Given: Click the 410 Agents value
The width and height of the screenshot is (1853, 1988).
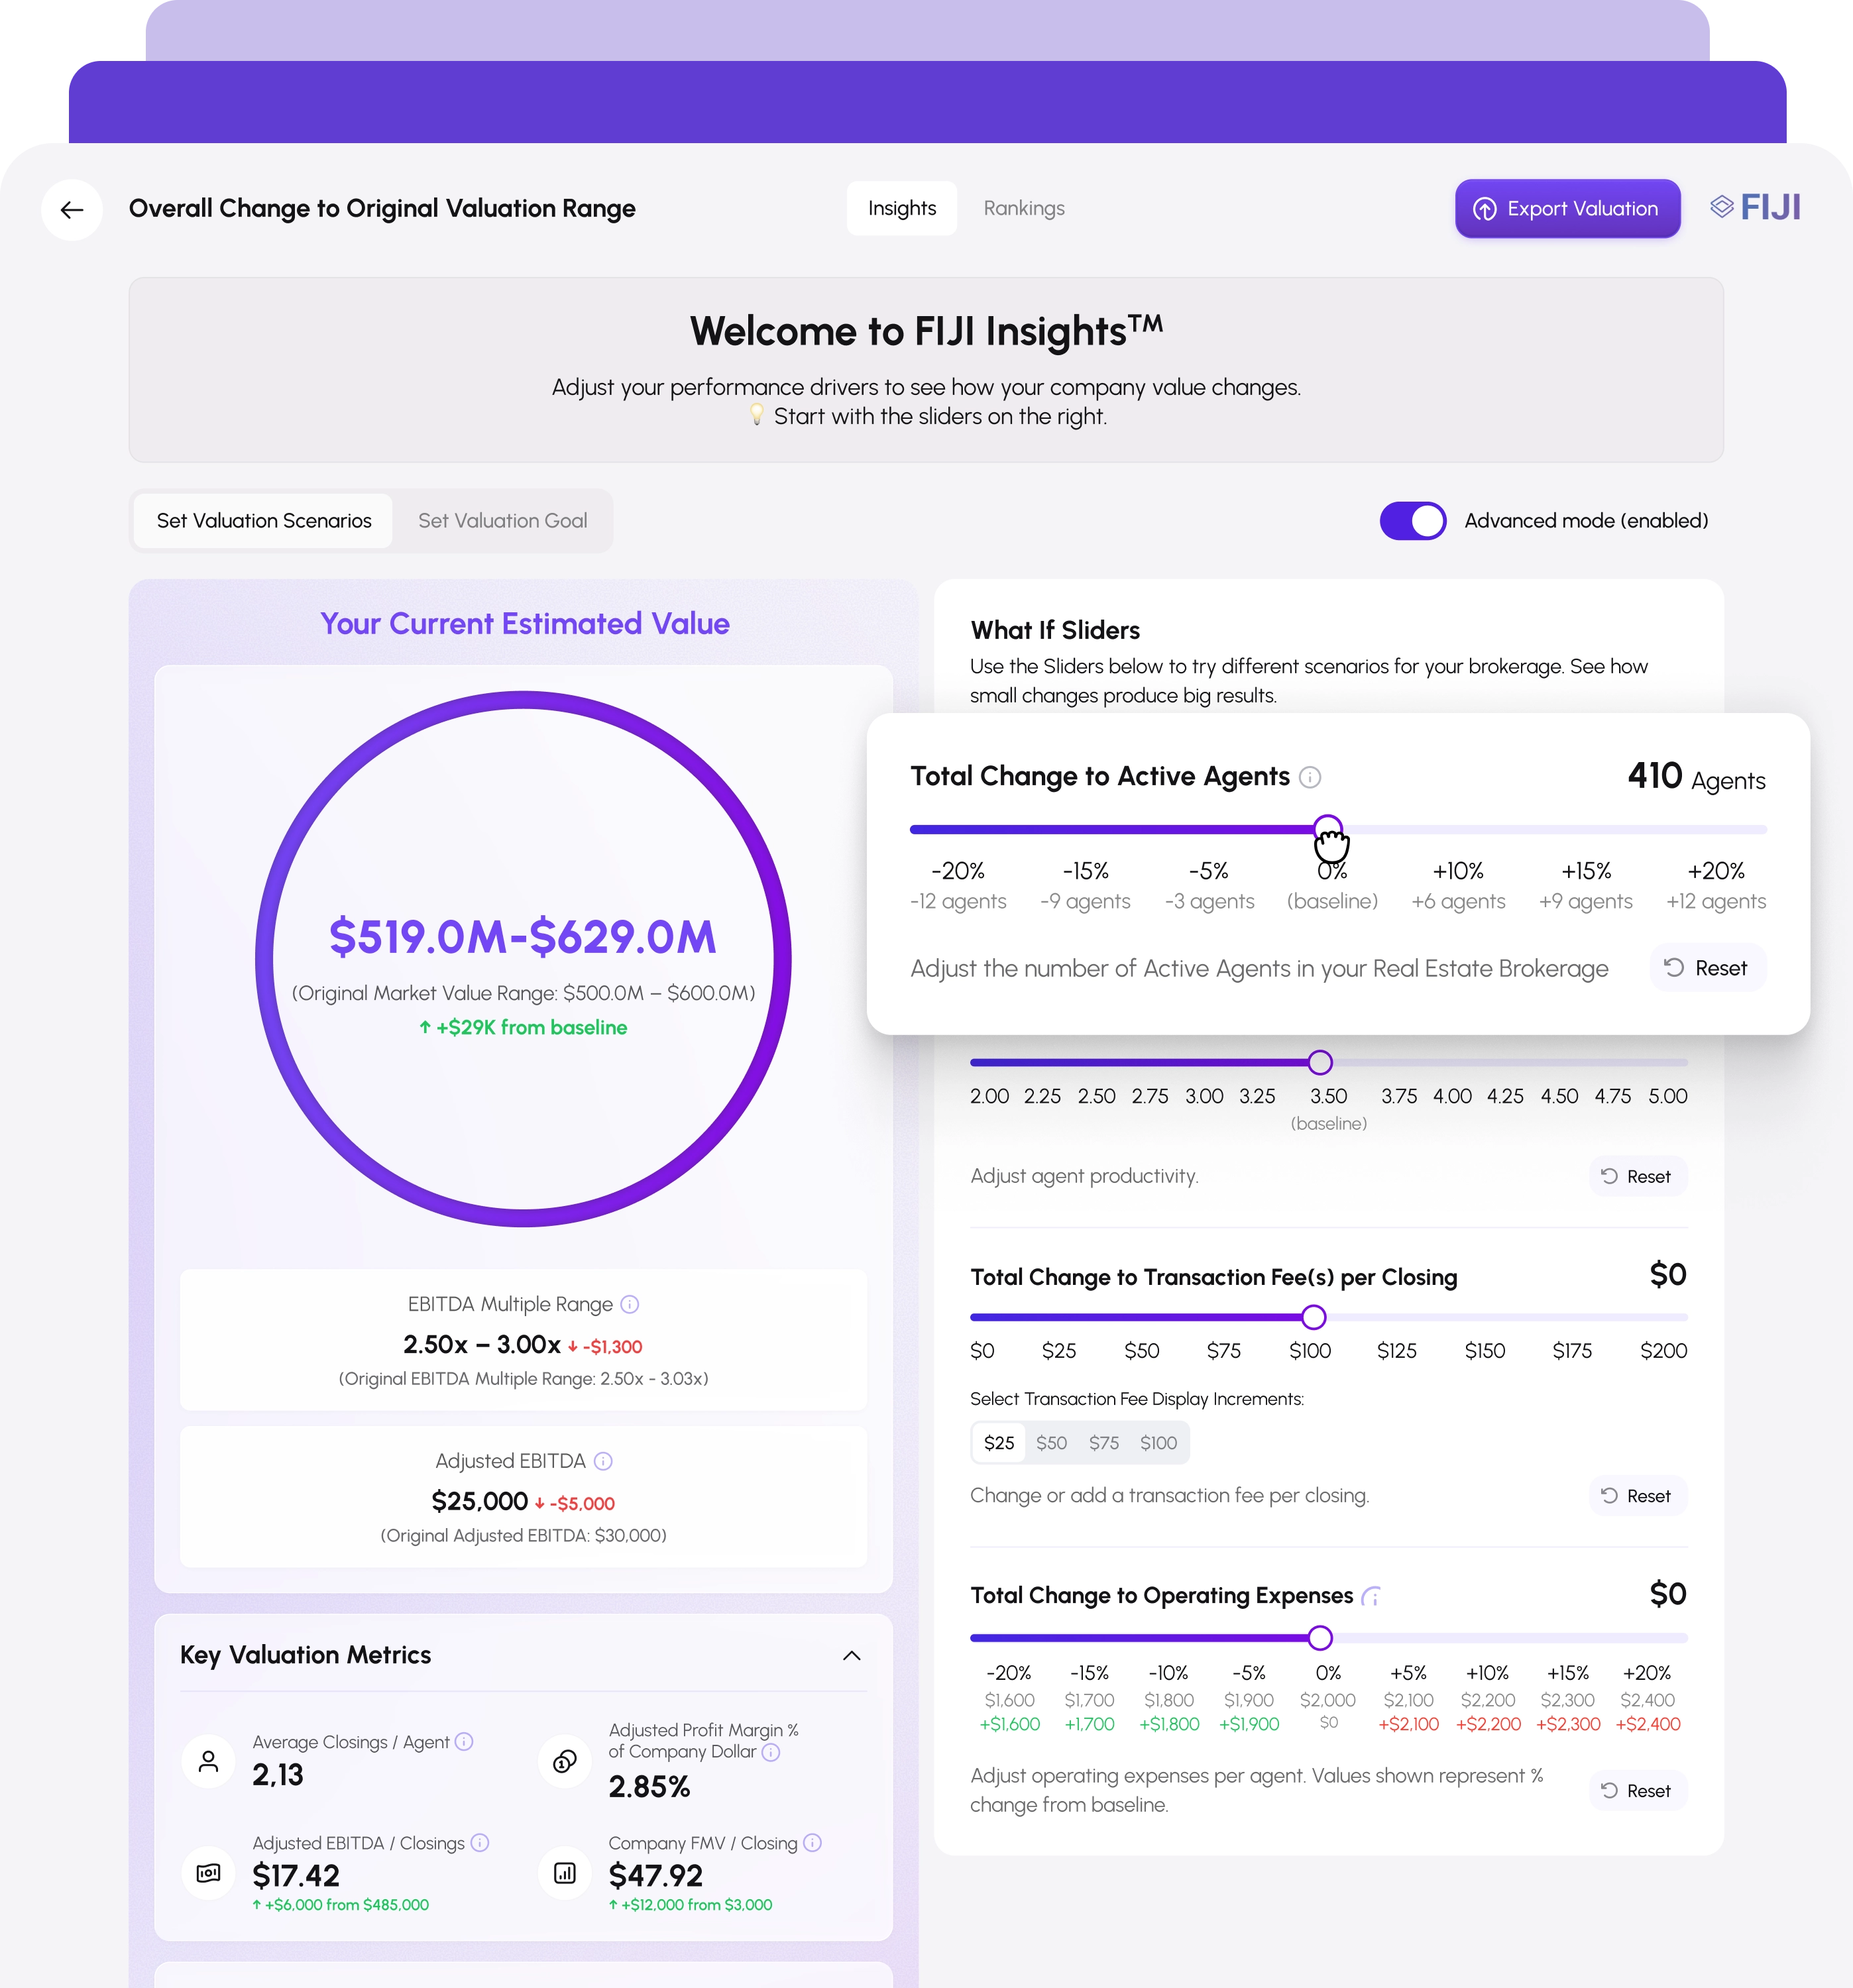Looking at the screenshot, I should tap(1696, 777).
